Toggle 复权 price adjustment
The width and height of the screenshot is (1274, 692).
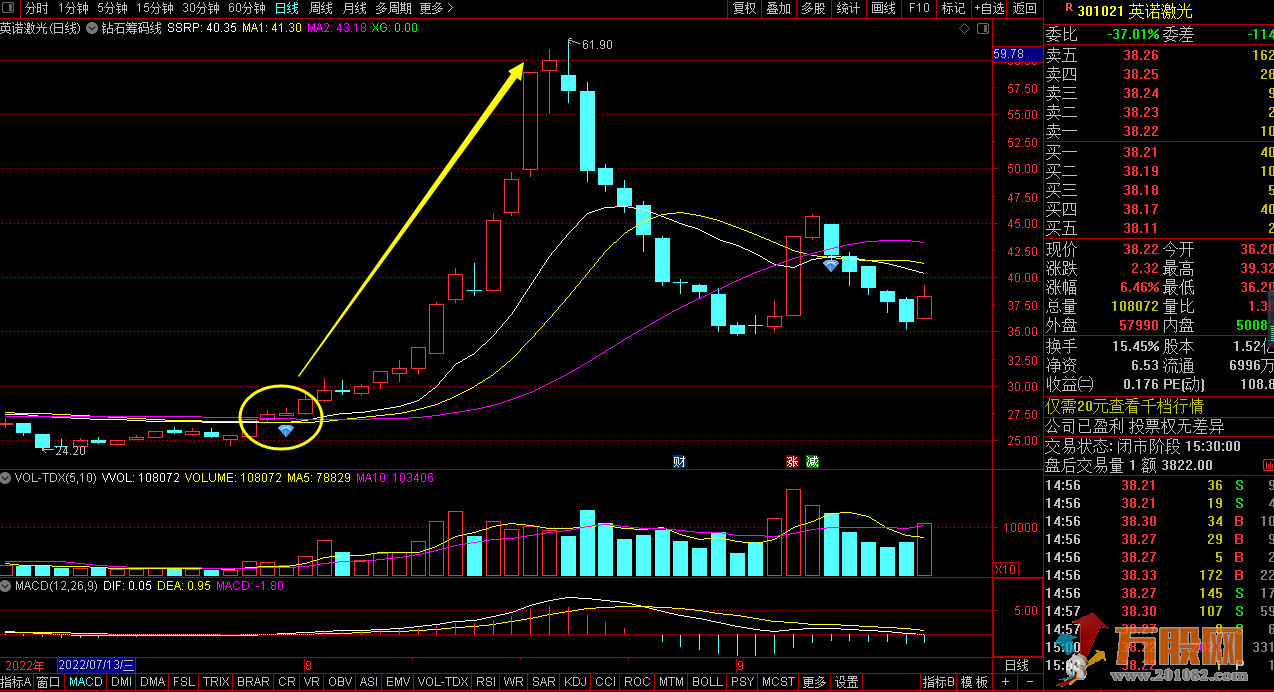[x=745, y=8]
